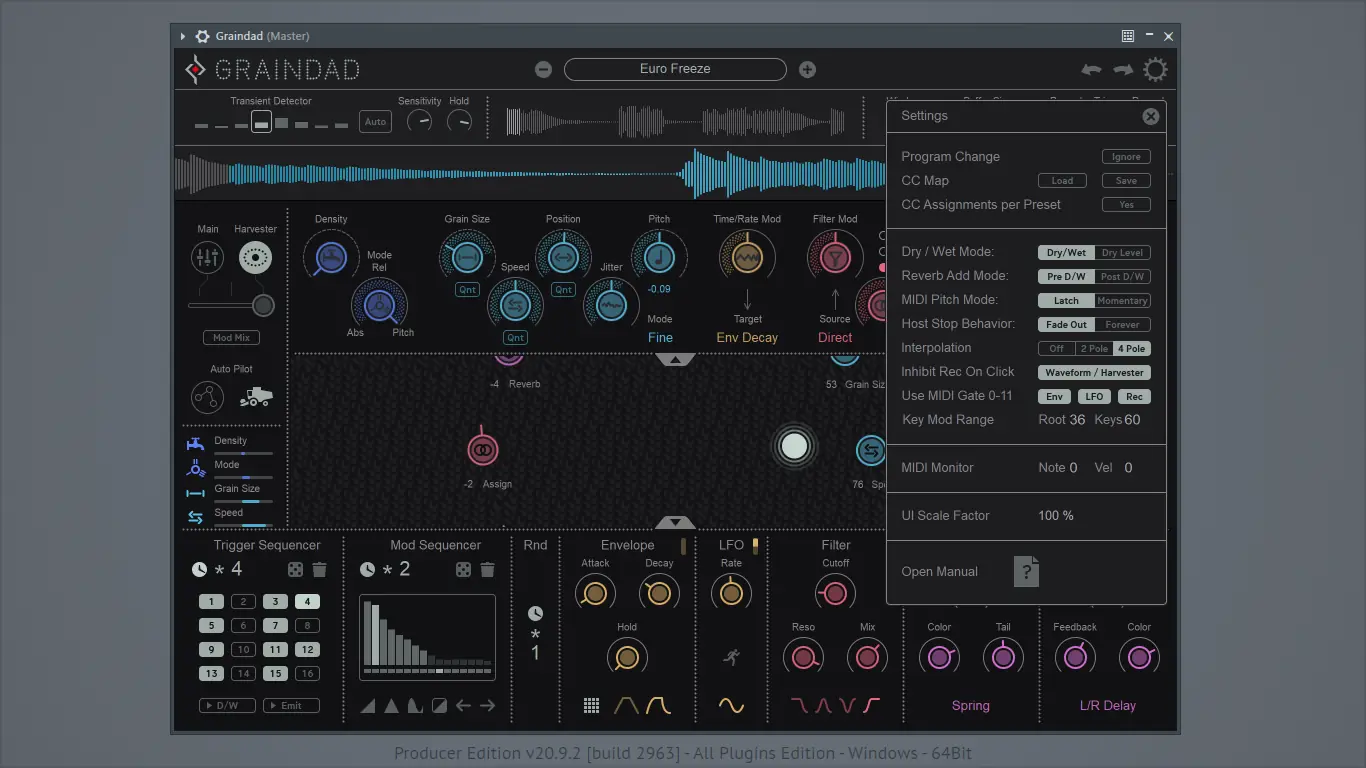Load next preset with plus icon

point(807,69)
